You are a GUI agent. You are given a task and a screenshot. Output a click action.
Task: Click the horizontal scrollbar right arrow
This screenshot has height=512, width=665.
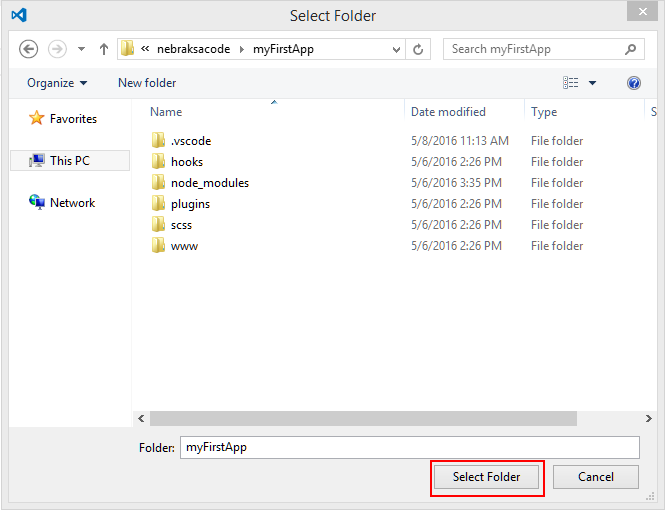[648, 419]
